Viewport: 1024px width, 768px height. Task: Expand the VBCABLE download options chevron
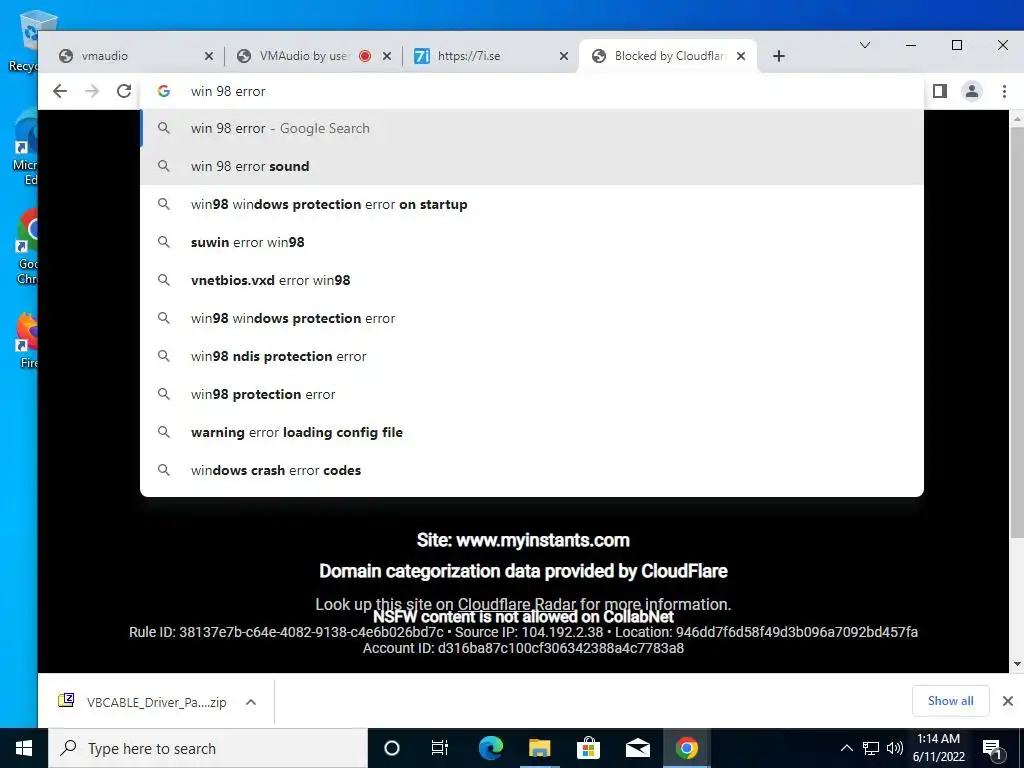pyautogui.click(x=251, y=702)
